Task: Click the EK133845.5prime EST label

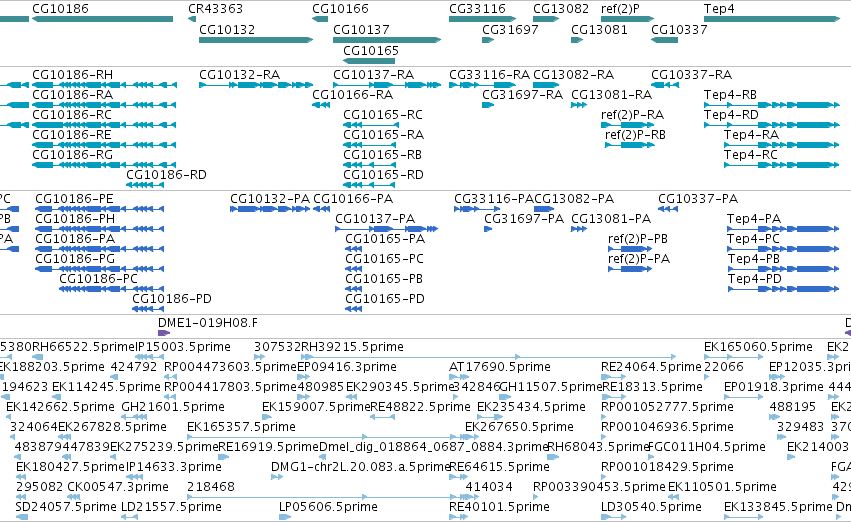Action: [x=778, y=507]
